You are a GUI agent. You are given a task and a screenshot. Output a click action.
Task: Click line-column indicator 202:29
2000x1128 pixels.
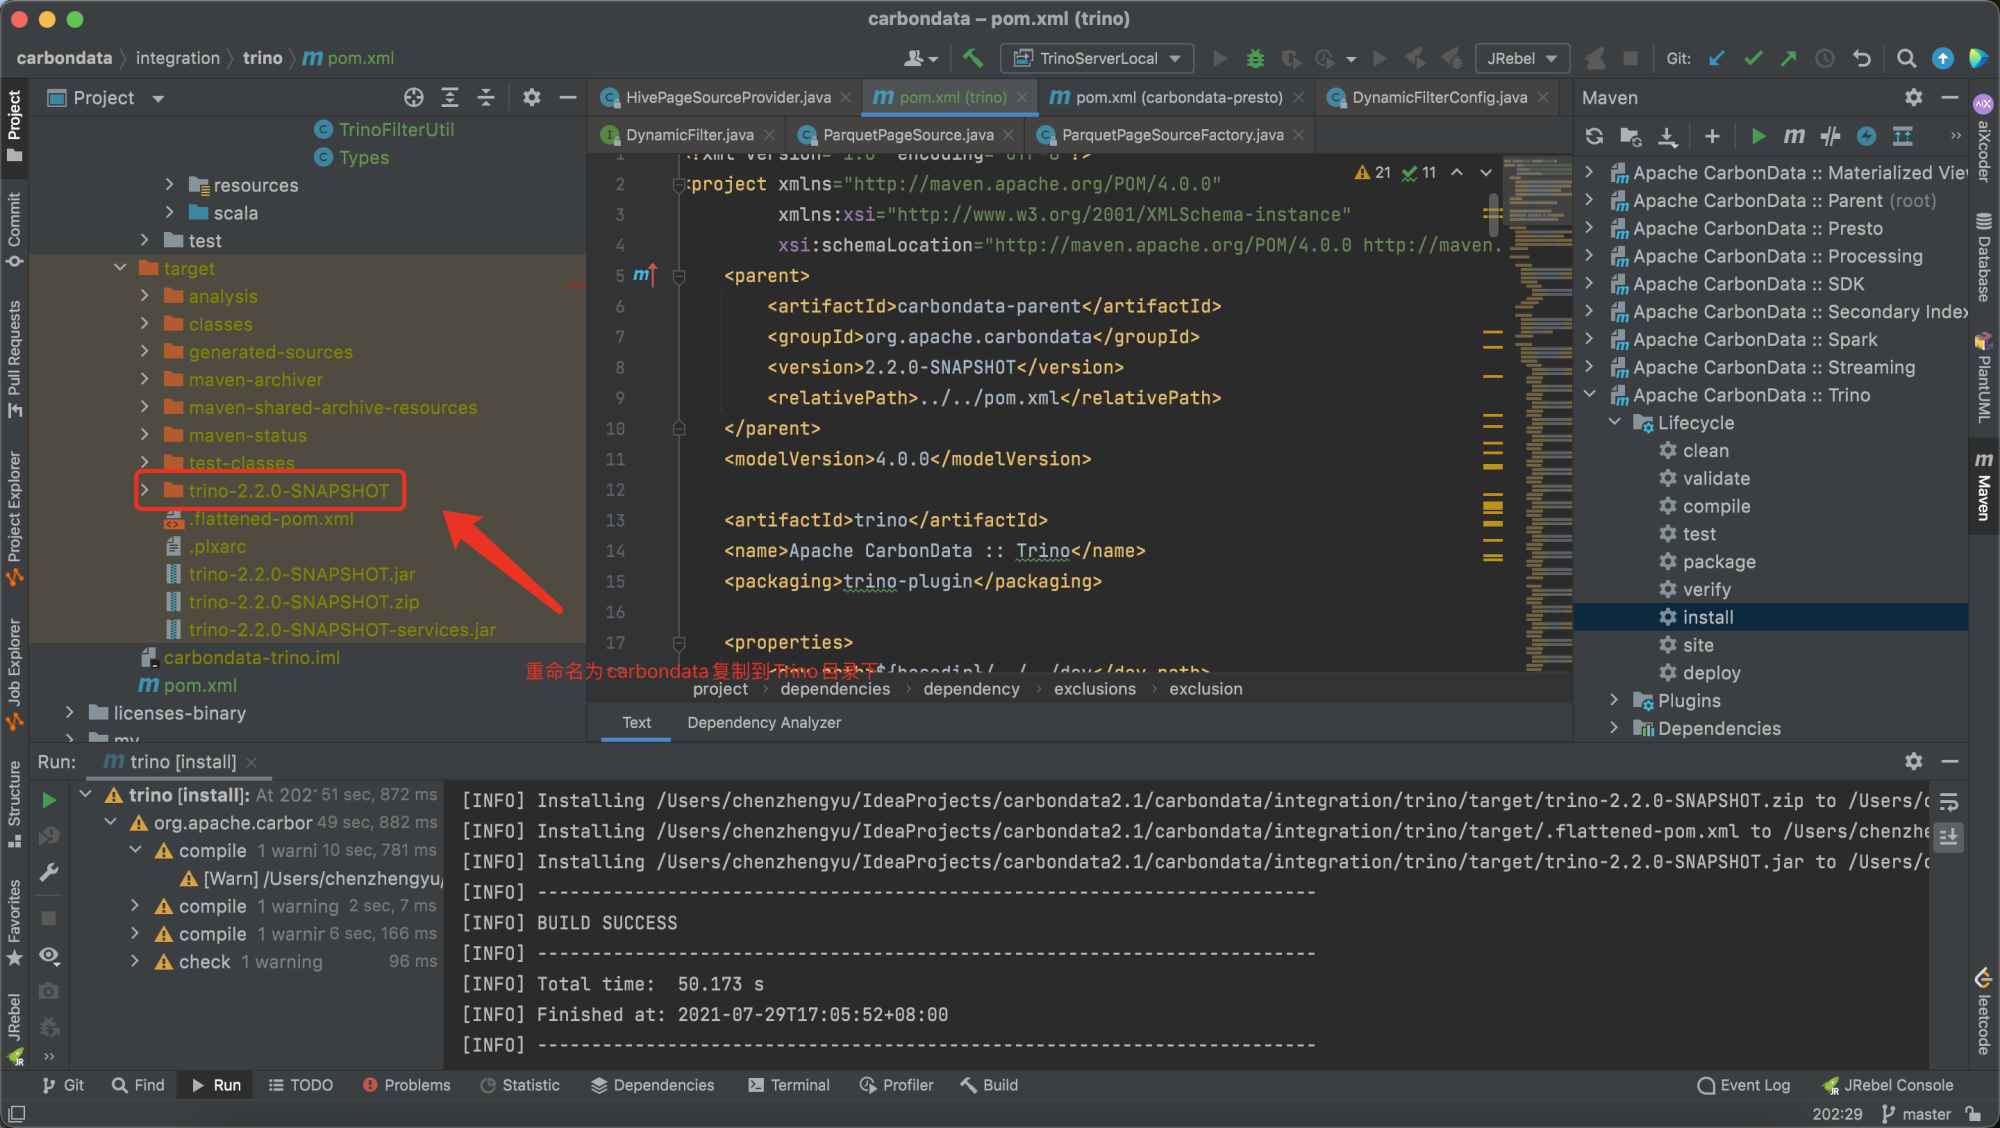[1837, 1114]
